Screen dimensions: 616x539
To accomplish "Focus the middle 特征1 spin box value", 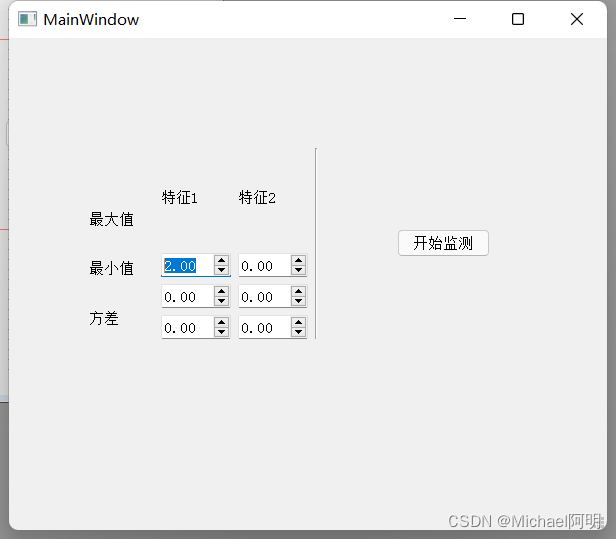I will 188,296.
